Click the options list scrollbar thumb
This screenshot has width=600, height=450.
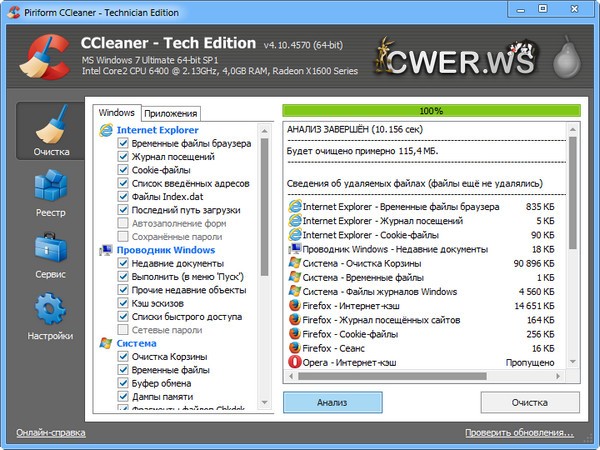pos(264,207)
